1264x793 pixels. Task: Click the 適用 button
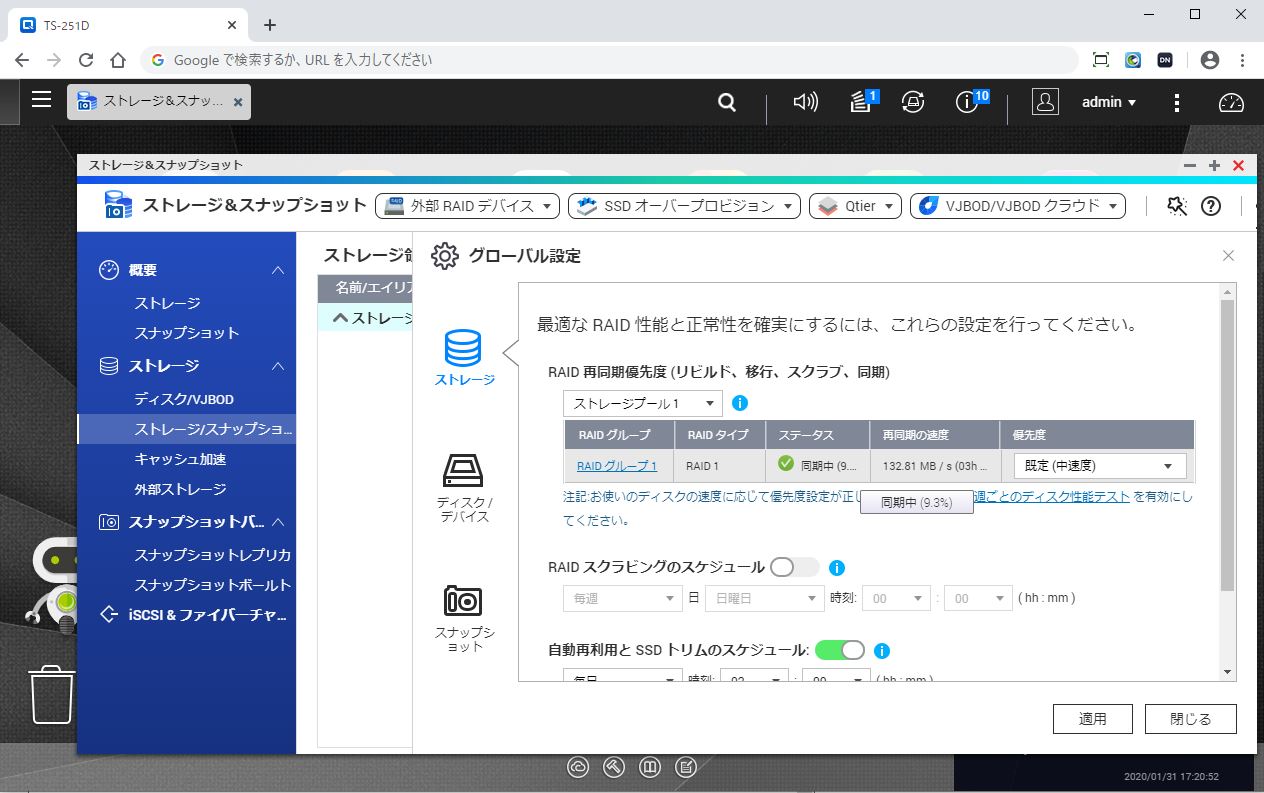click(x=1092, y=718)
